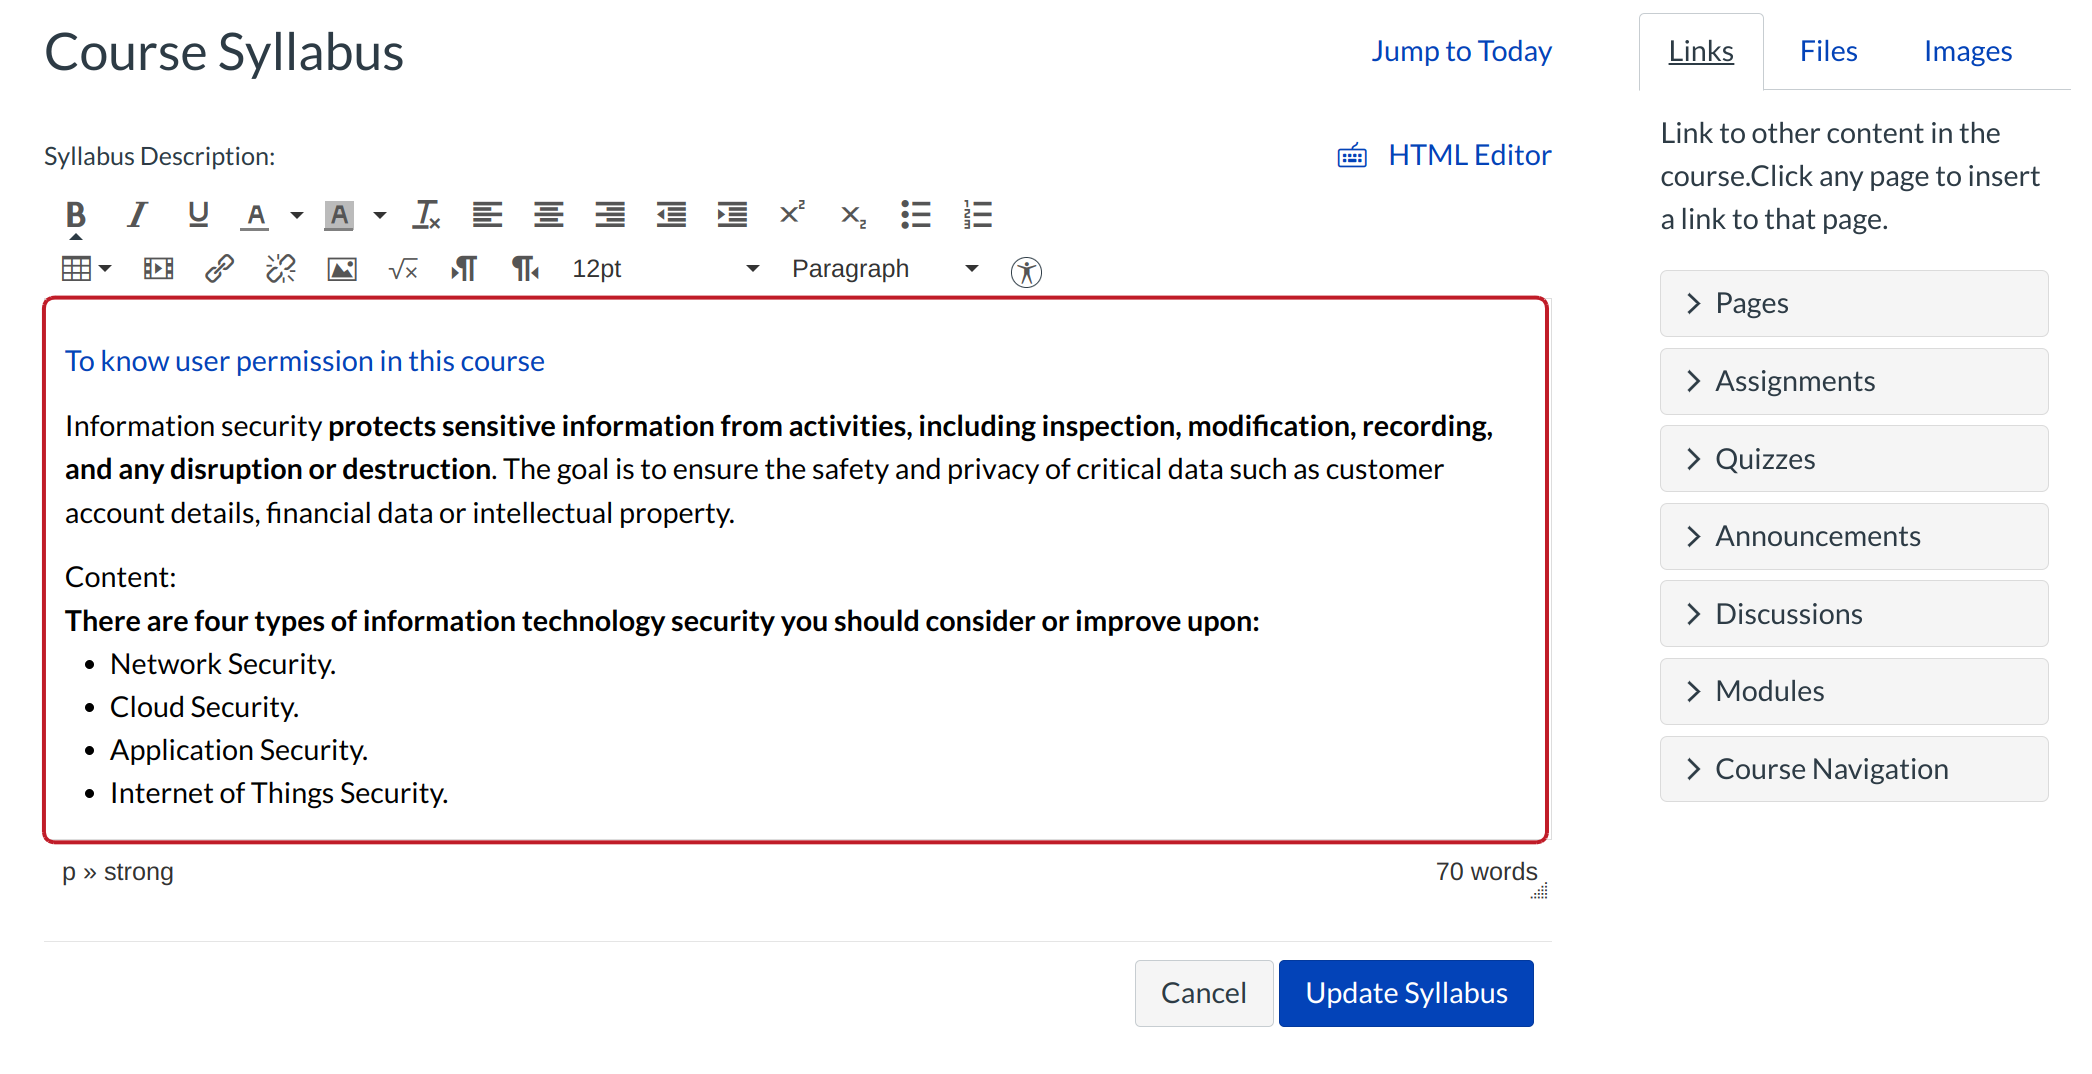Switch to the Images tab

tap(1967, 51)
